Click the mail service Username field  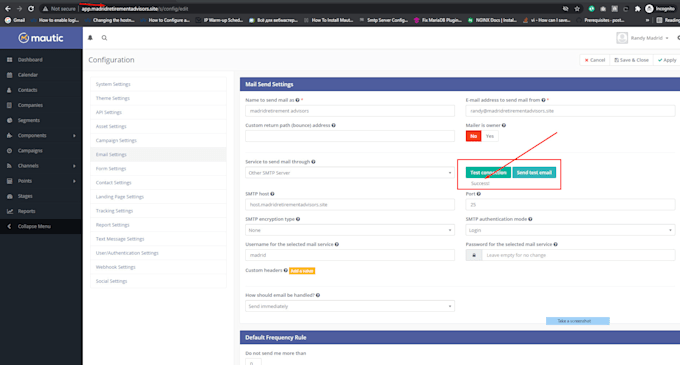(350, 255)
